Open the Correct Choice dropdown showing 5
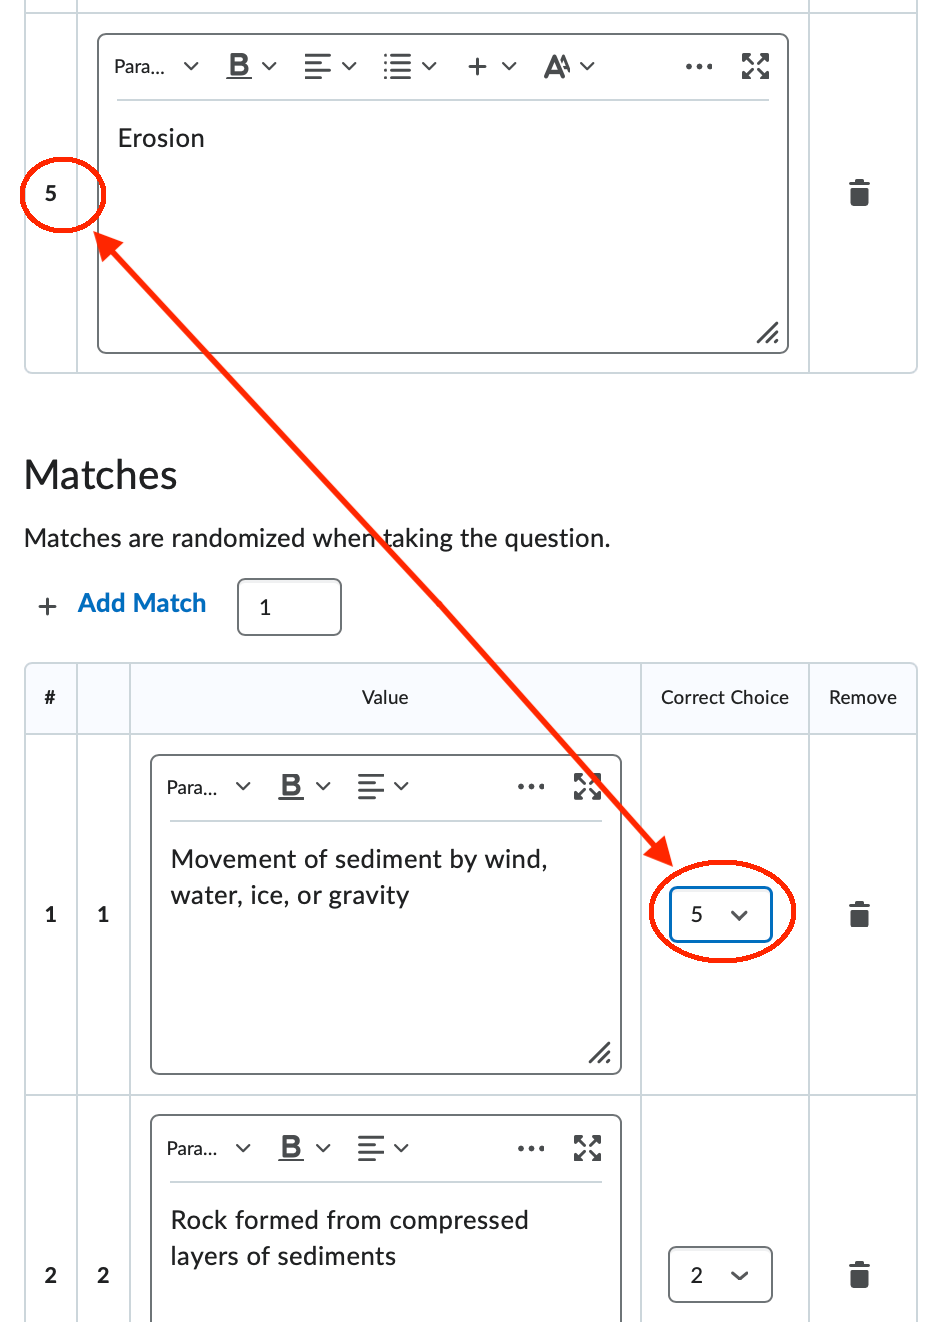The height and width of the screenshot is (1322, 928). click(720, 913)
